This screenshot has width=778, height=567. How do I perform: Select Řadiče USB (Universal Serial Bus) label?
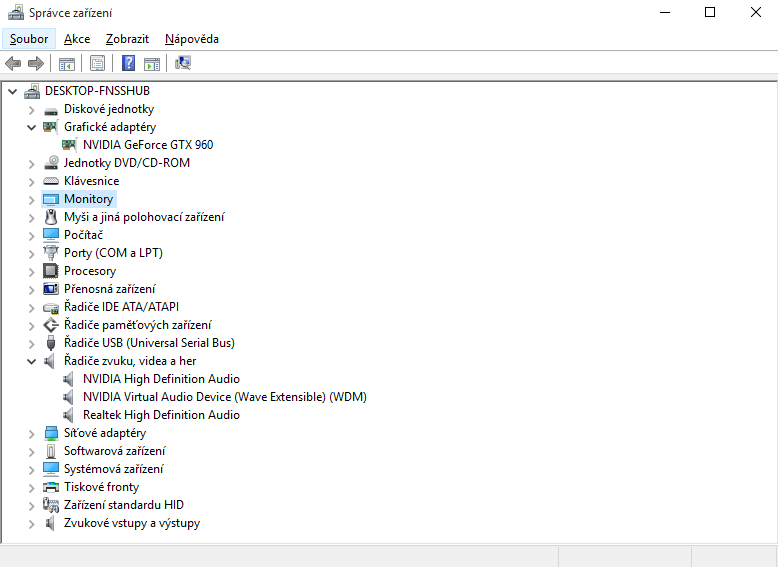tap(149, 343)
